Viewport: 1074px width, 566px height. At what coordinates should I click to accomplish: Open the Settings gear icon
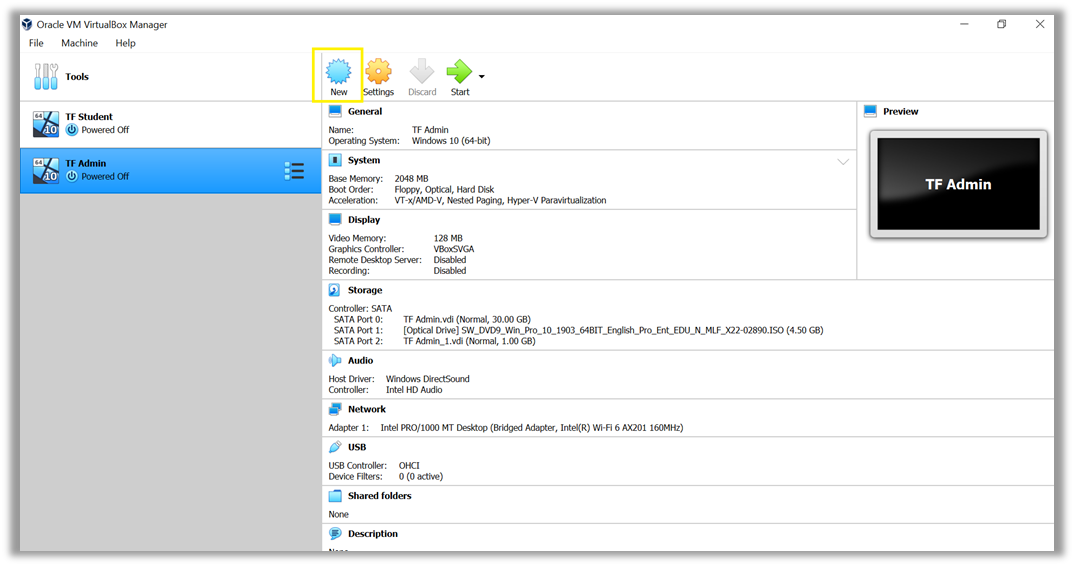[x=378, y=71]
